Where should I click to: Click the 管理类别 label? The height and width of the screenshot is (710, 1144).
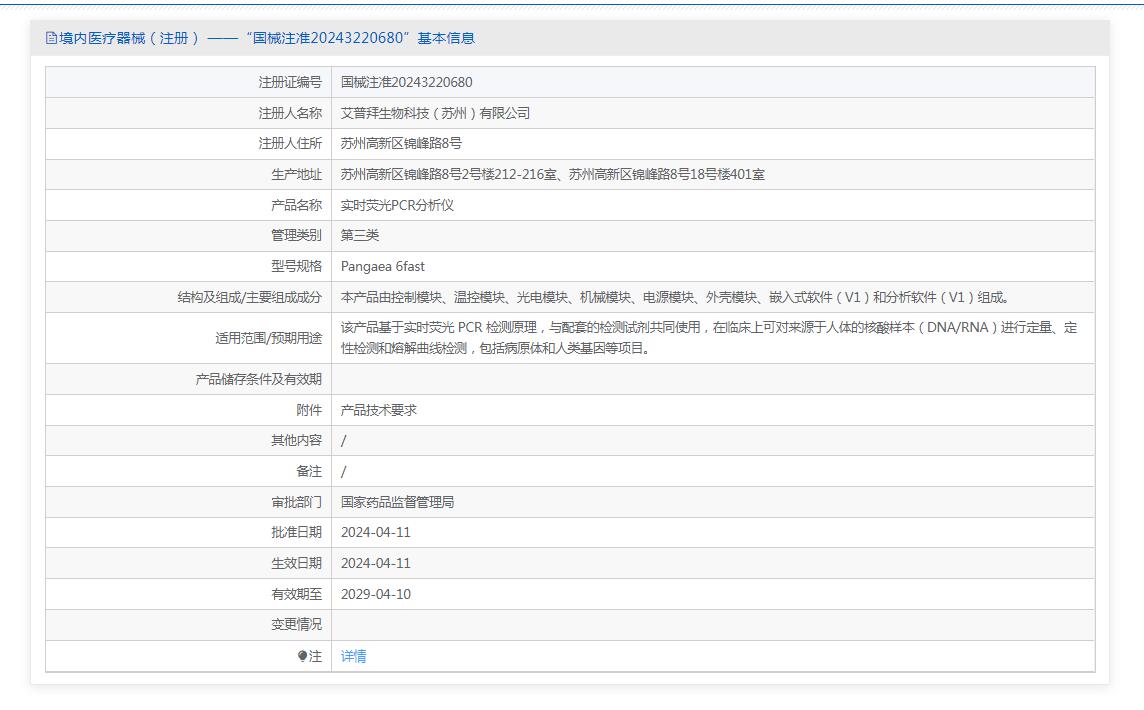tap(296, 236)
